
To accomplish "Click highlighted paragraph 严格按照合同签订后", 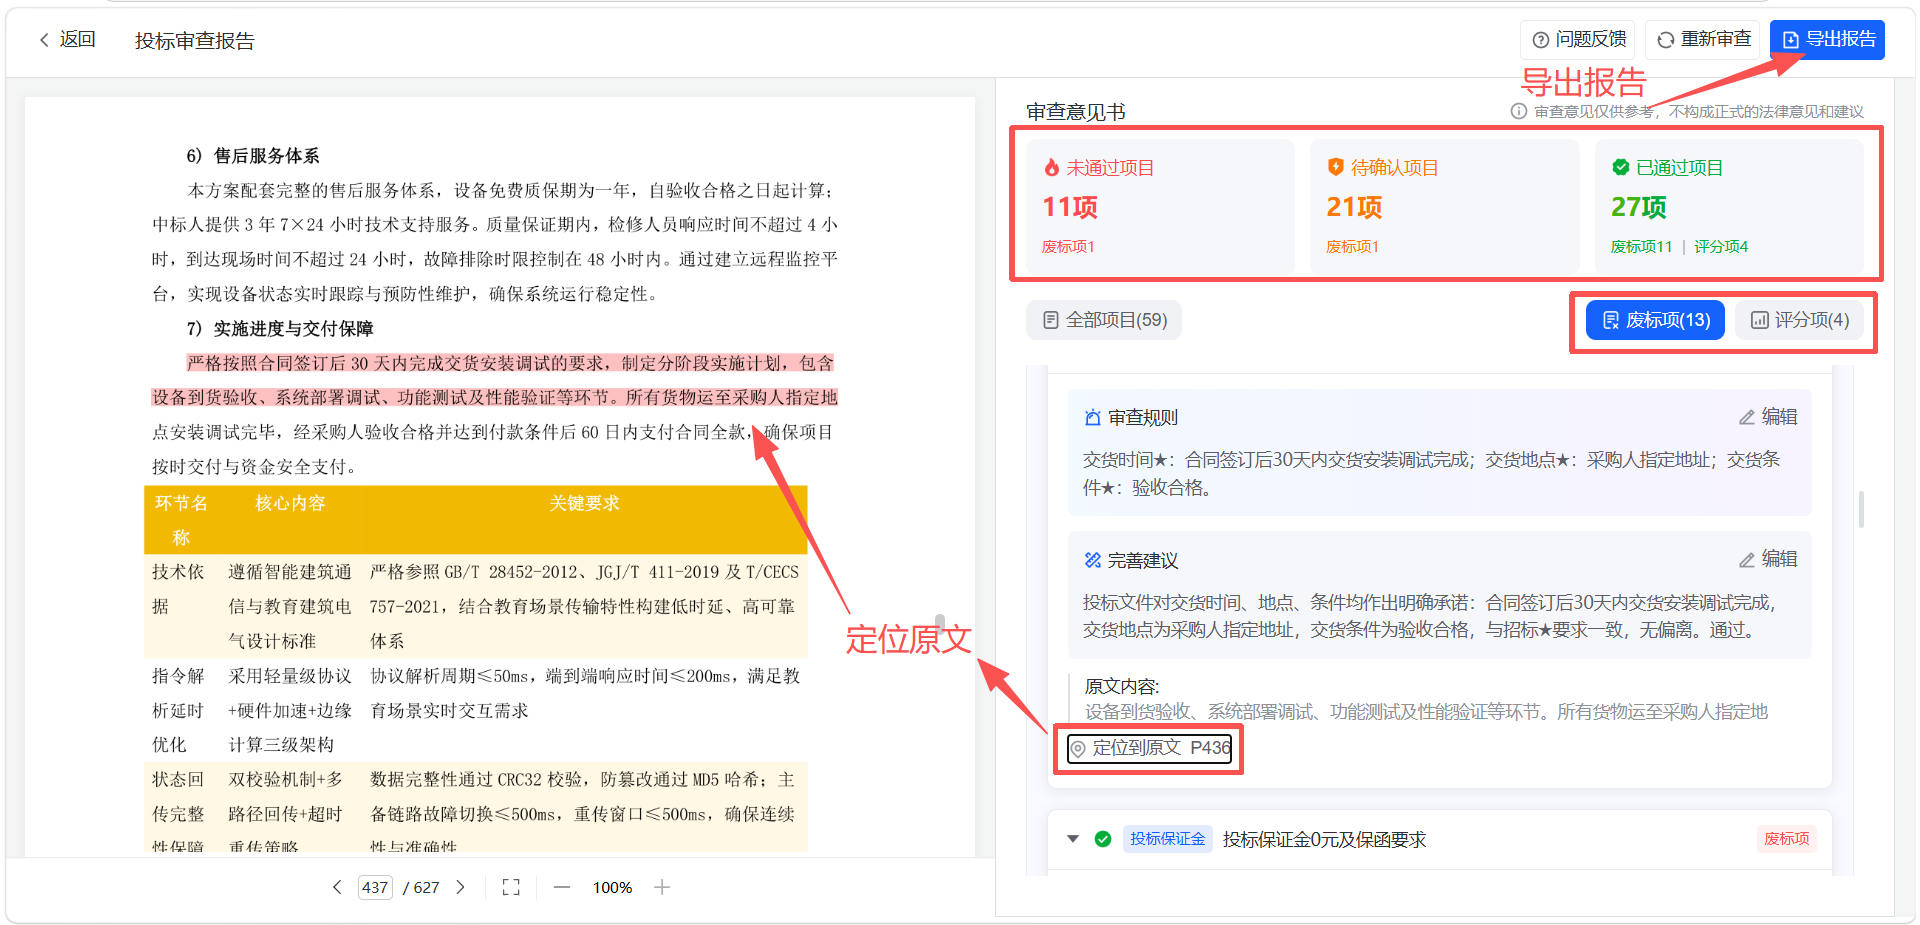I will pos(495,380).
